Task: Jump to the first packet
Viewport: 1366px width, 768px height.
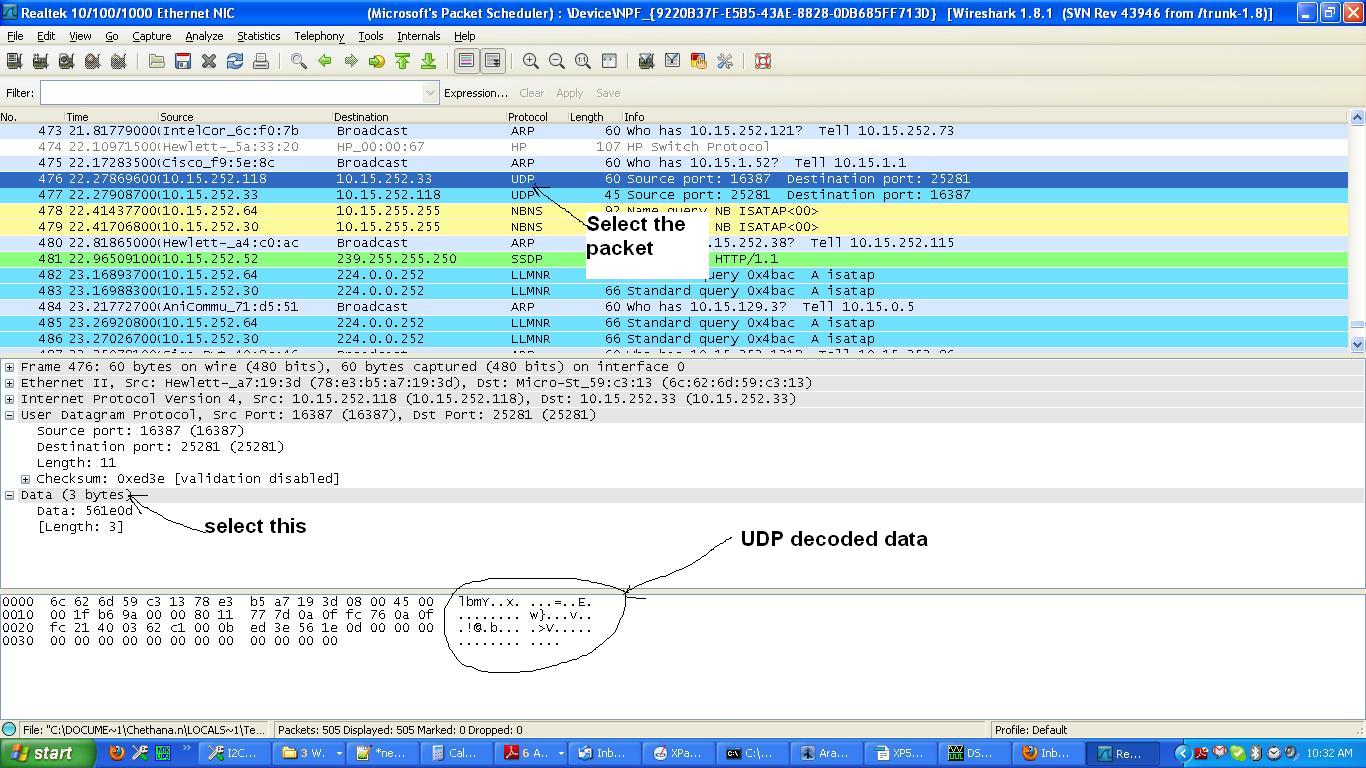Action: (403, 61)
